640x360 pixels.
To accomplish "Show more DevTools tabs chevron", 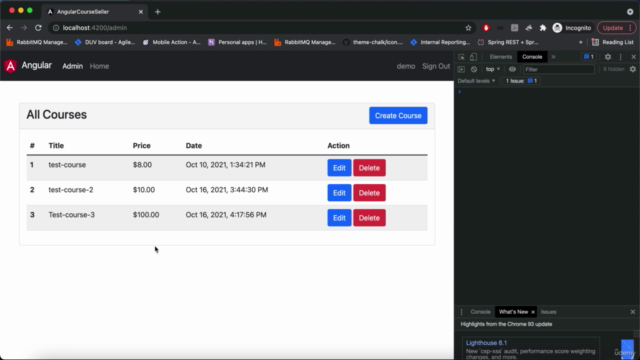I will coord(553,57).
